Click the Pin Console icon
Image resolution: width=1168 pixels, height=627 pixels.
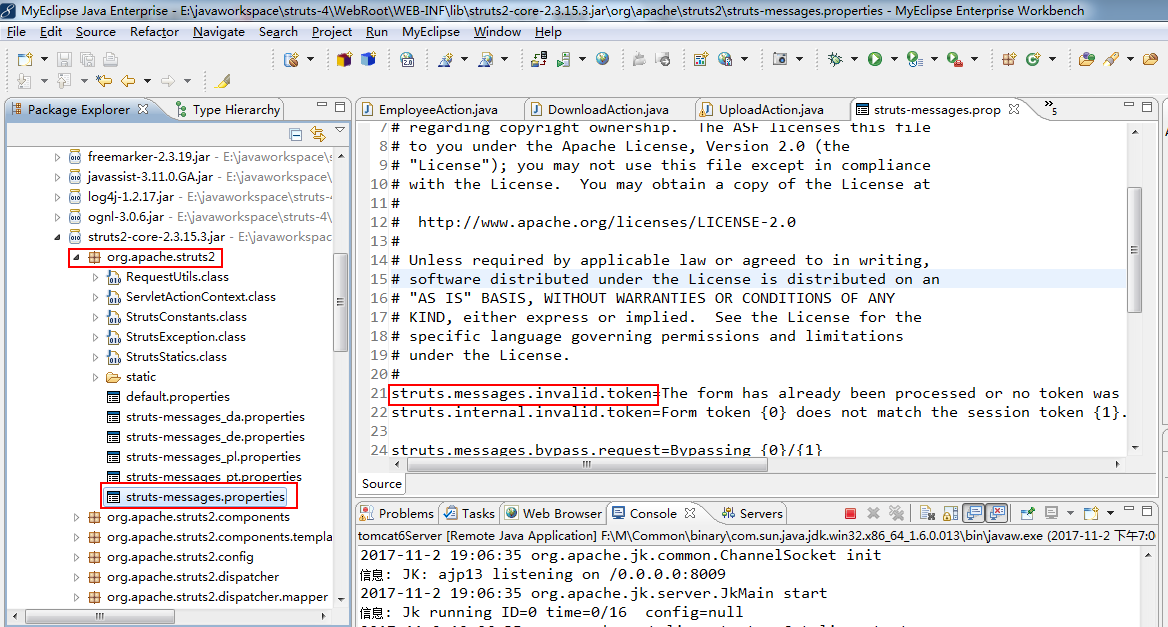tap(1028, 513)
